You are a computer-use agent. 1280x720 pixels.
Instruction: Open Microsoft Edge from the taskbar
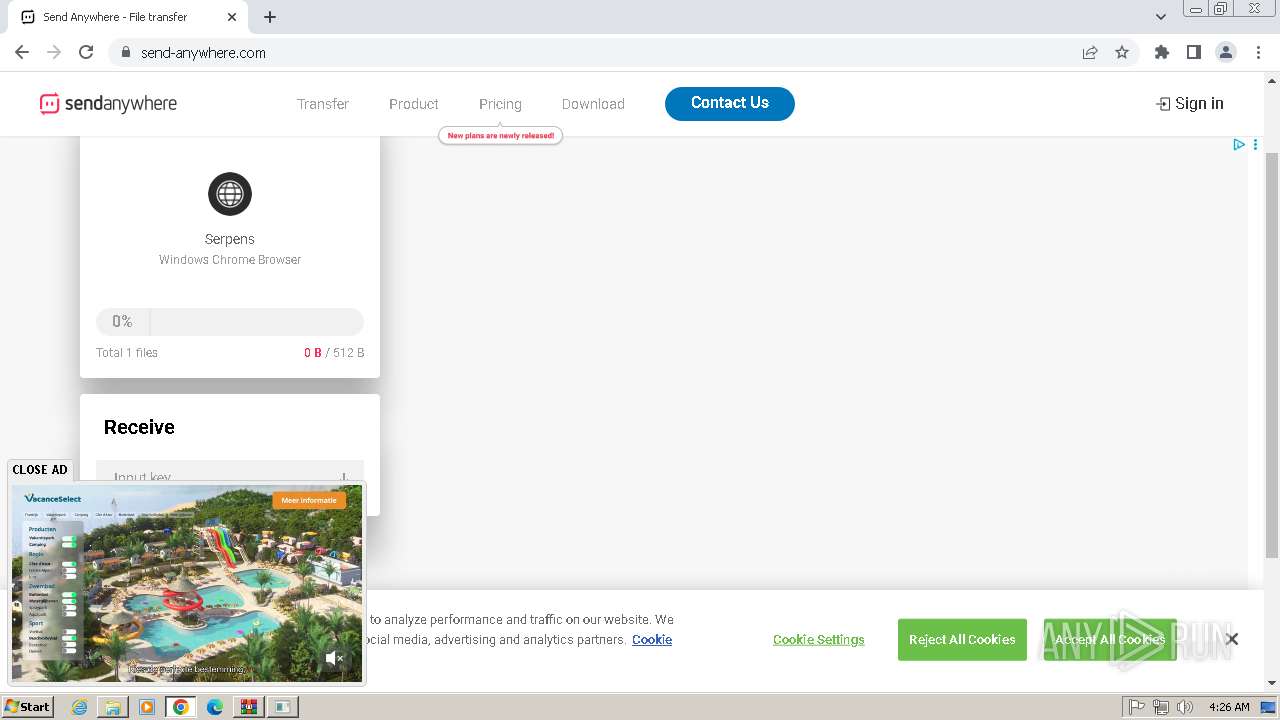215,707
